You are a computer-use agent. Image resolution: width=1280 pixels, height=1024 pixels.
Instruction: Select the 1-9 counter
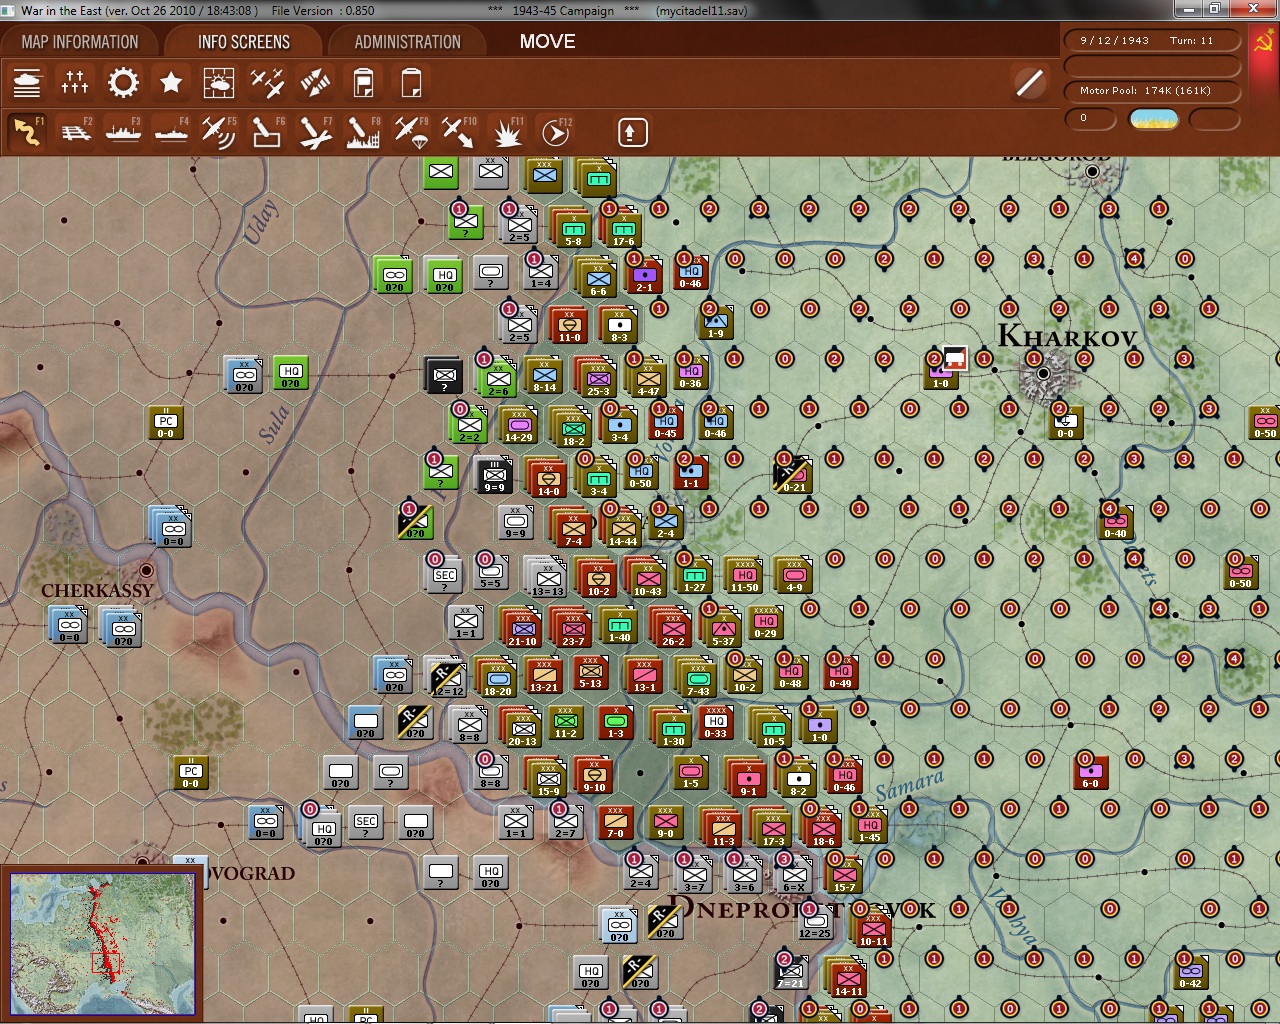(x=715, y=322)
